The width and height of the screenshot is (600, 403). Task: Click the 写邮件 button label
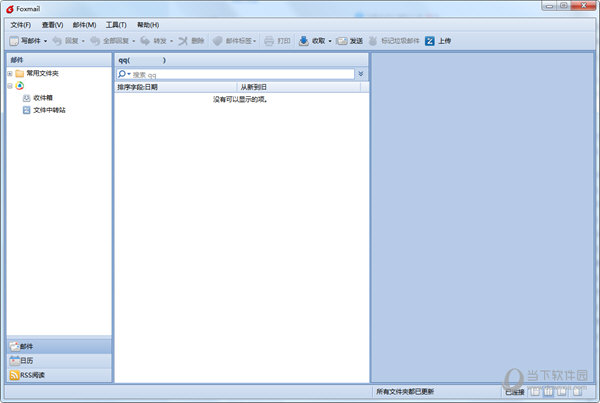coord(31,41)
